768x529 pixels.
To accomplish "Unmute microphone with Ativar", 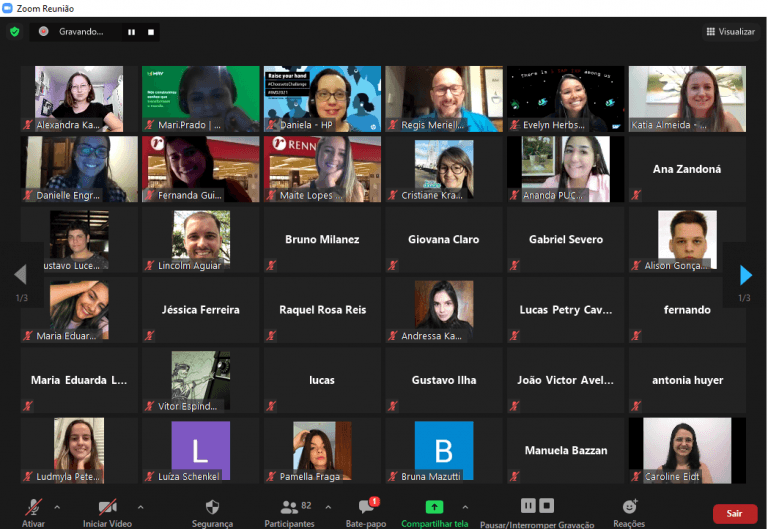I will point(33,510).
